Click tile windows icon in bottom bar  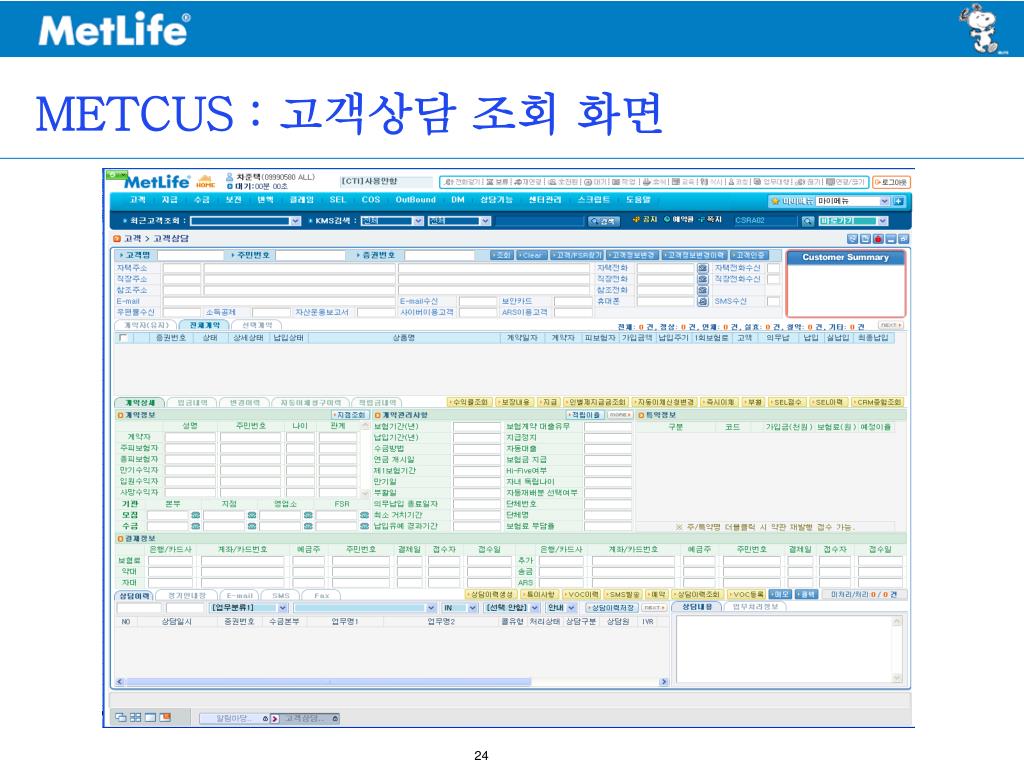[136, 717]
